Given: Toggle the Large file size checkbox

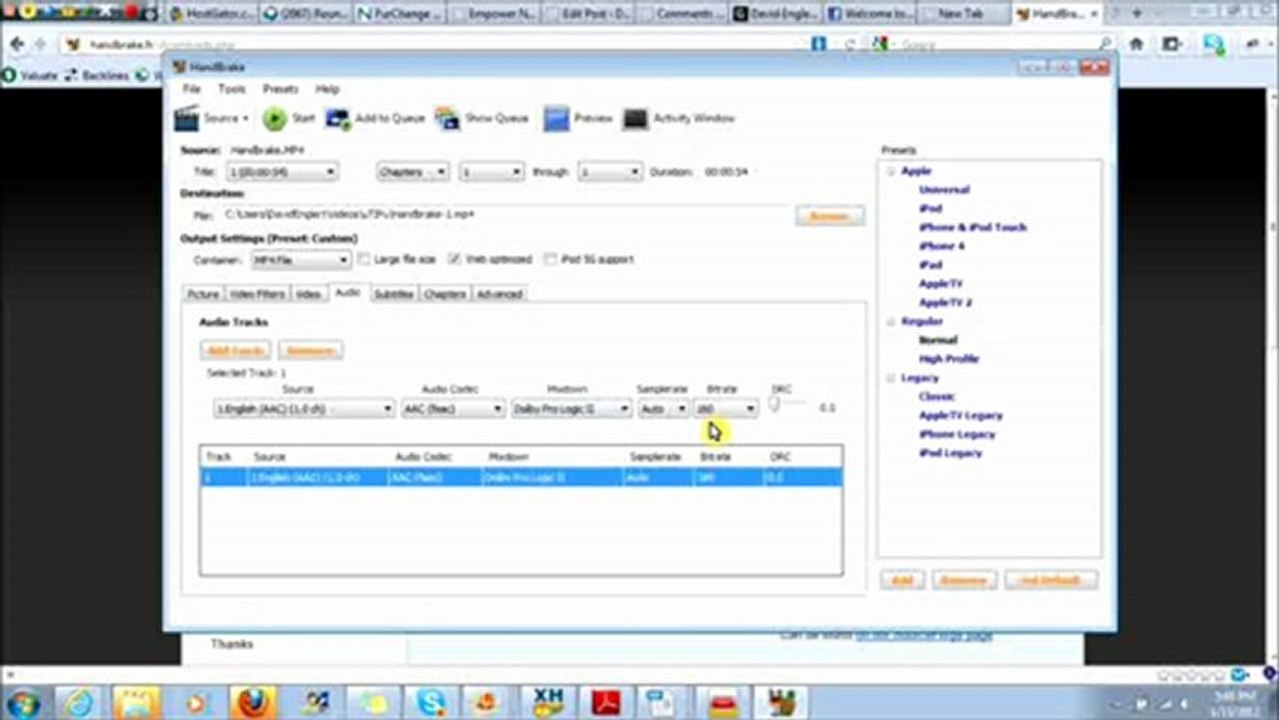Looking at the screenshot, I should tap(365, 259).
